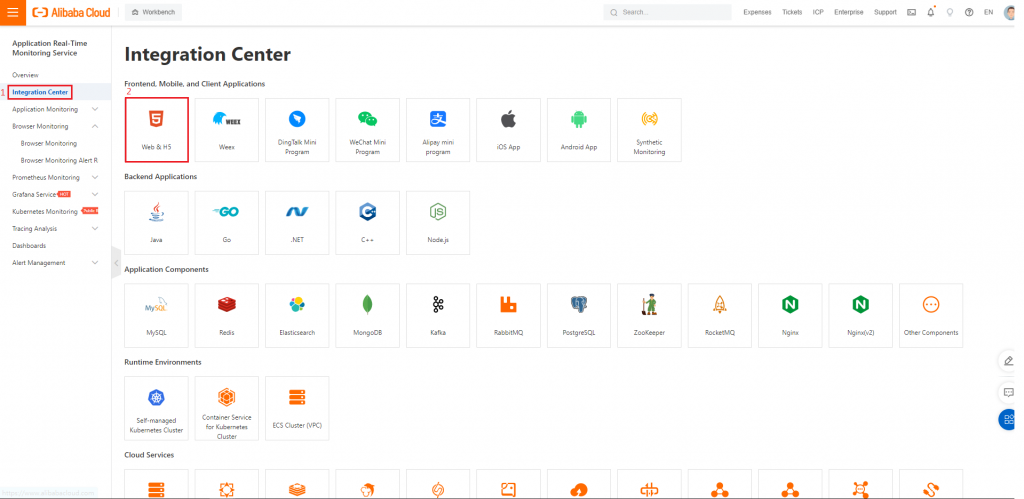Select the Redis component card
Viewport: 1024px width, 499px height.
(x=227, y=315)
